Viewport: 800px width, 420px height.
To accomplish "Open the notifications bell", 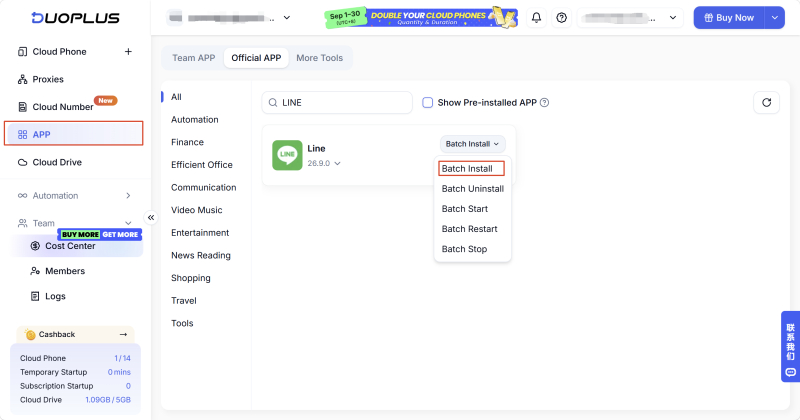I will click(x=536, y=18).
